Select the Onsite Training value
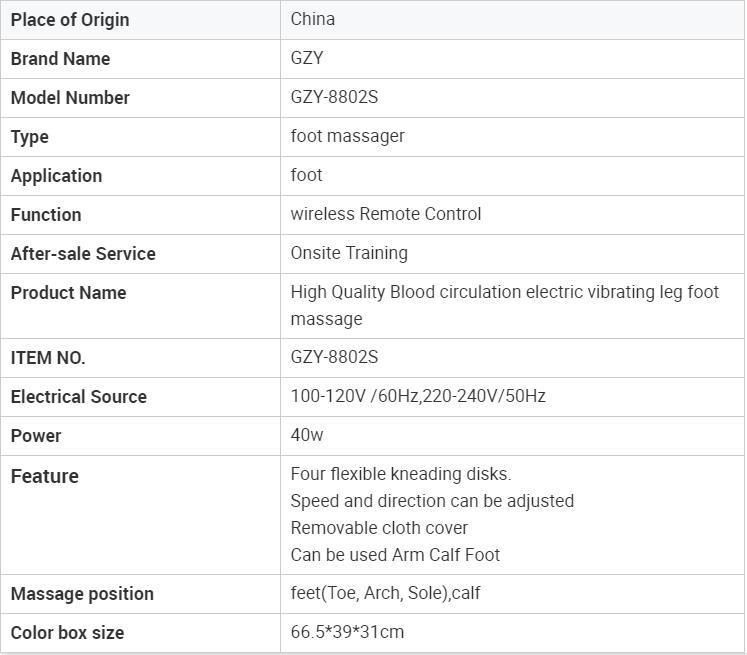The height and width of the screenshot is (655, 747). (x=349, y=253)
